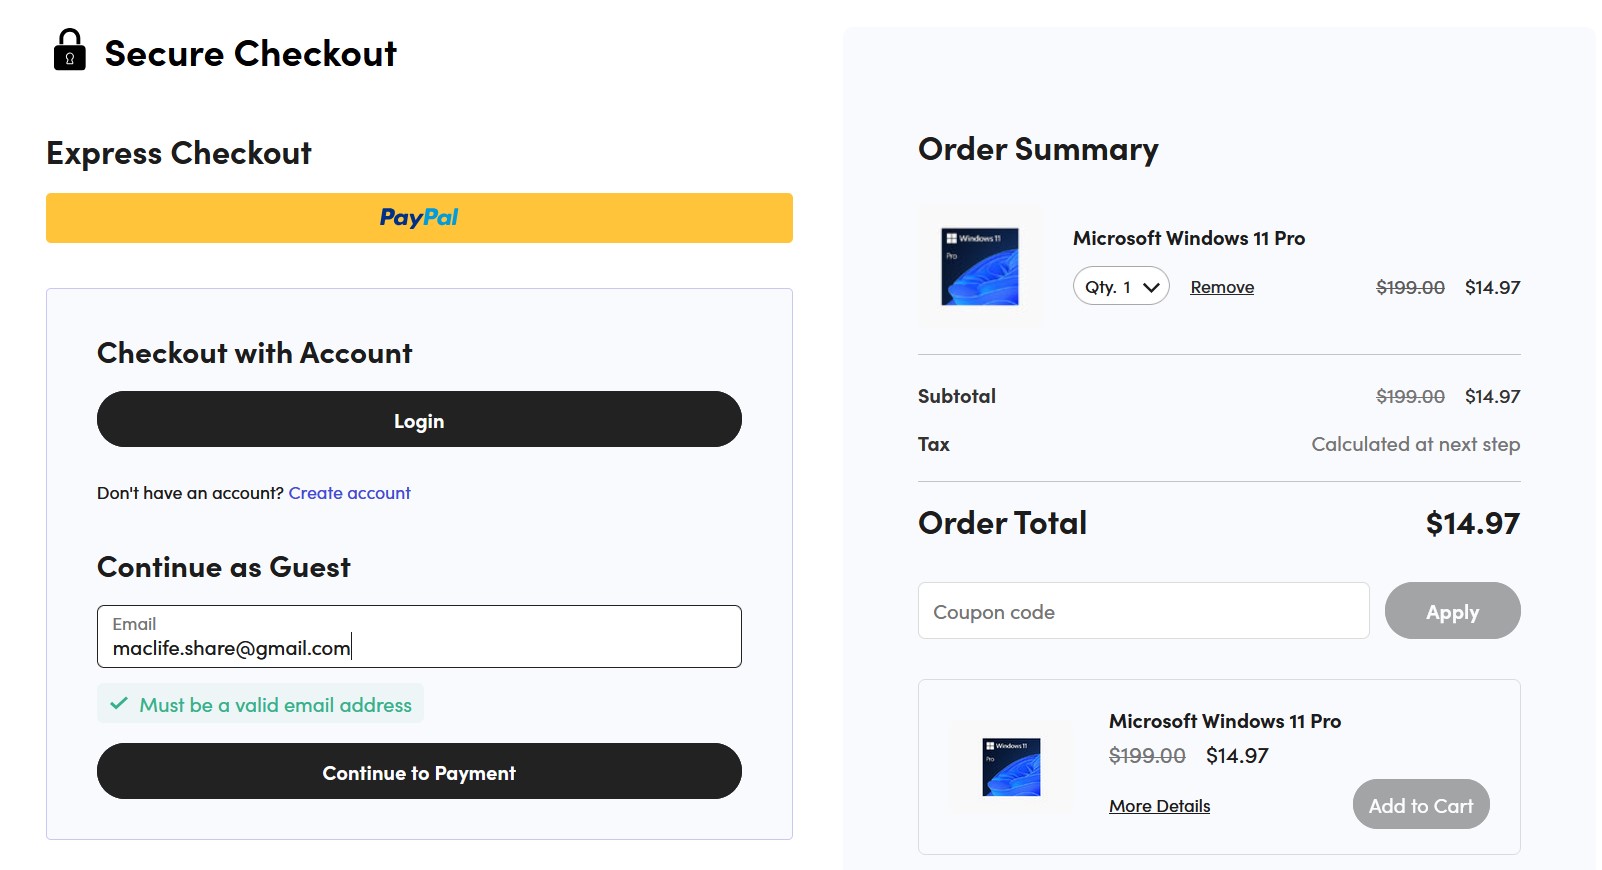Viewport: 1602px width, 870px height.
Task: Expand the Qty. 1 quantity dropdown
Action: (1121, 287)
